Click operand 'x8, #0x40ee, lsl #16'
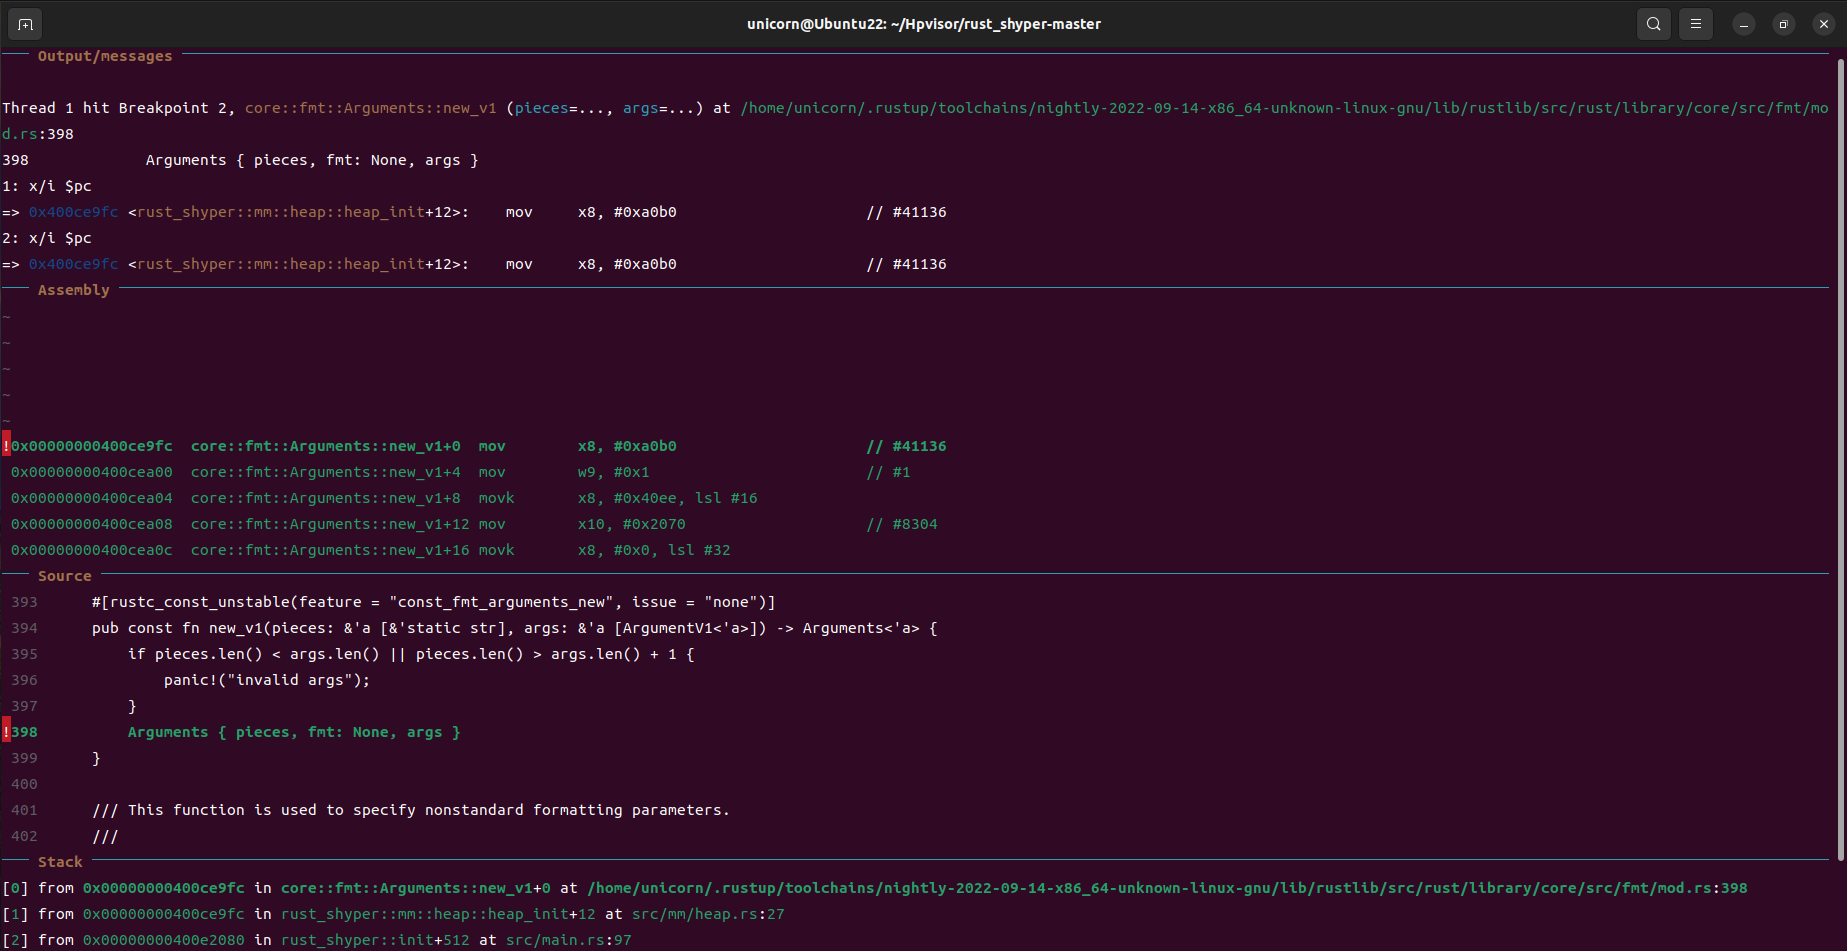 coord(668,498)
